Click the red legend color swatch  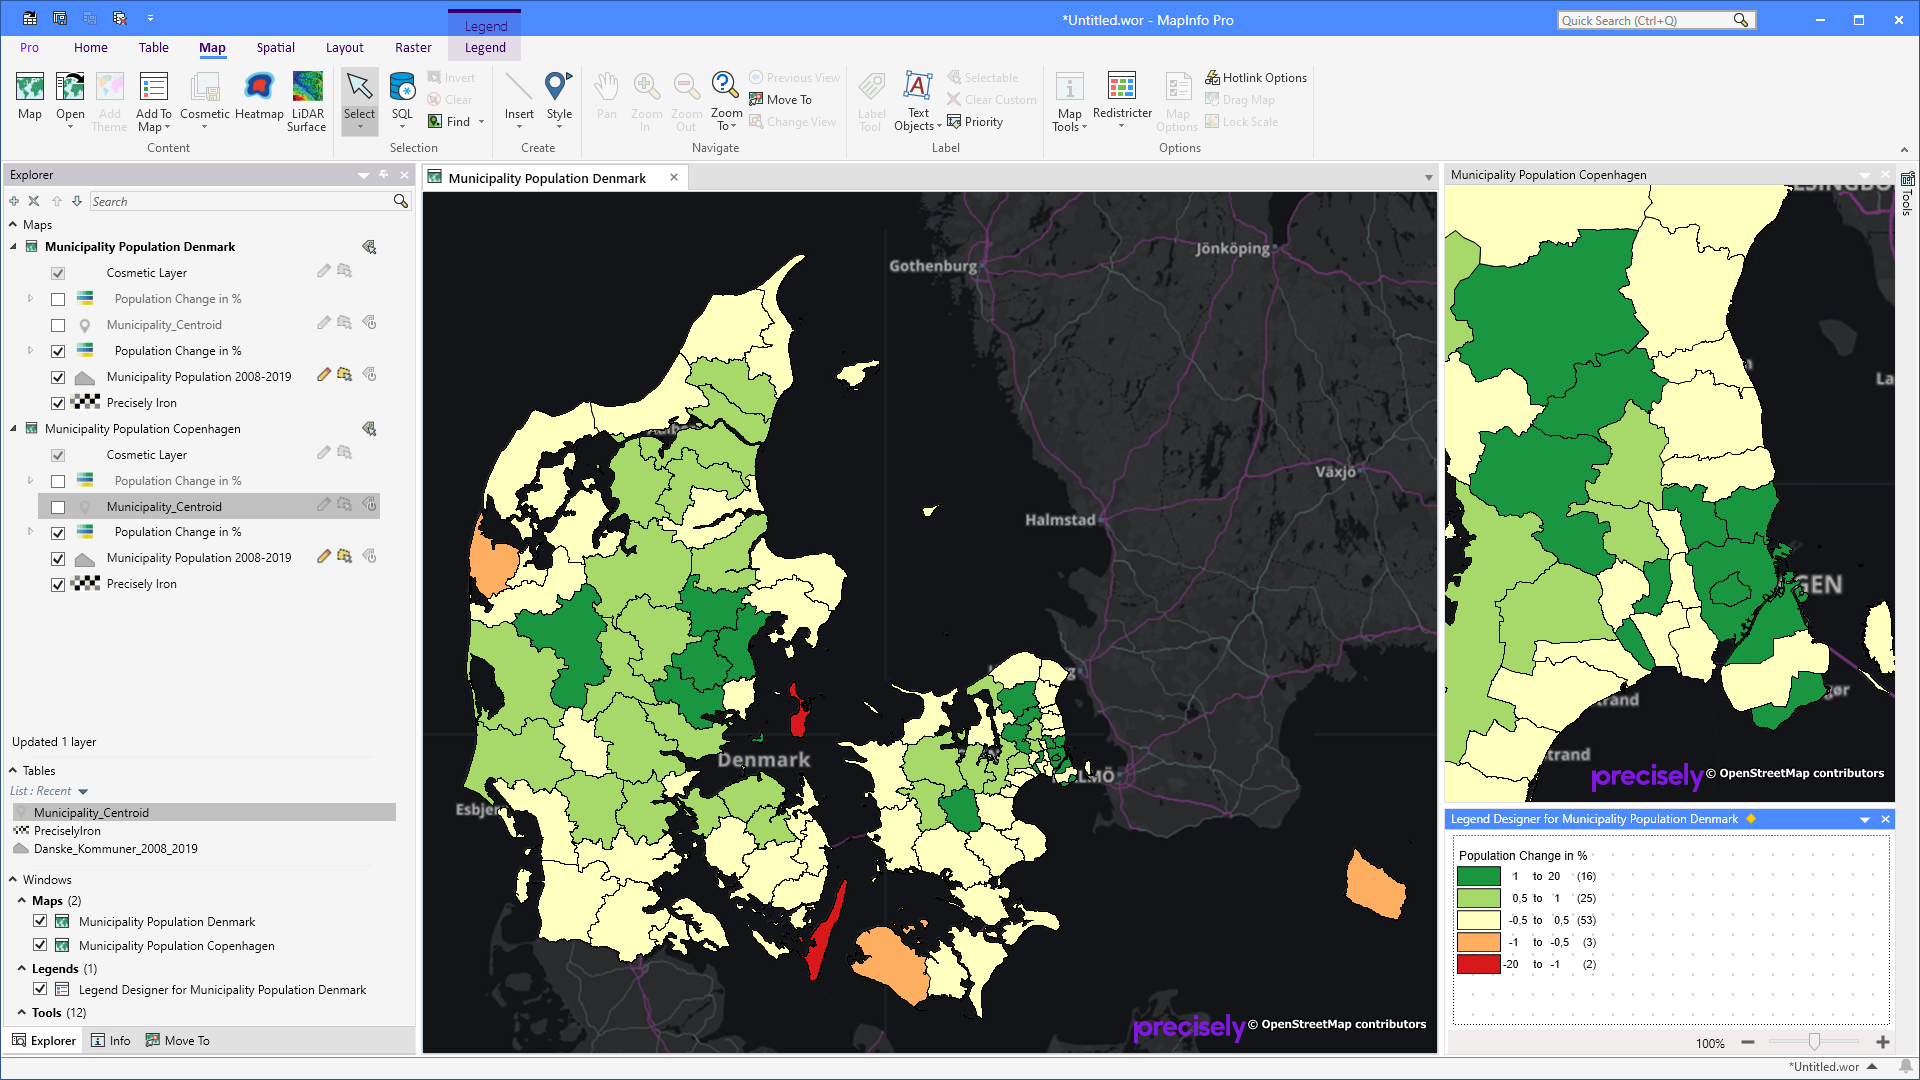pyautogui.click(x=1477, y=964)
